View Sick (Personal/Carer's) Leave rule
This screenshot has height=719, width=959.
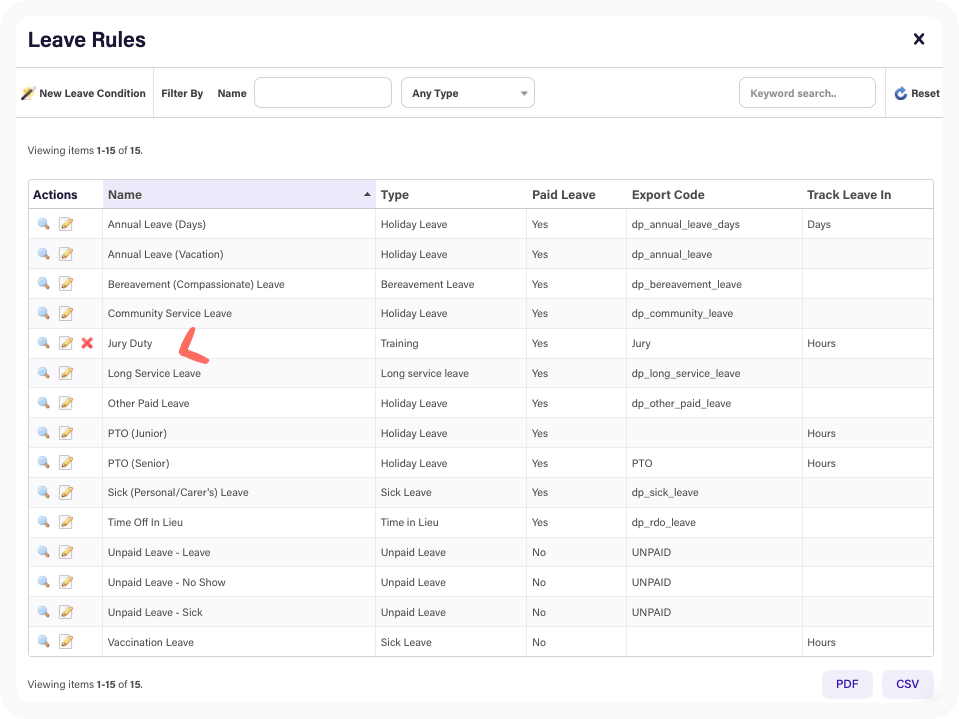coord(43,492)
